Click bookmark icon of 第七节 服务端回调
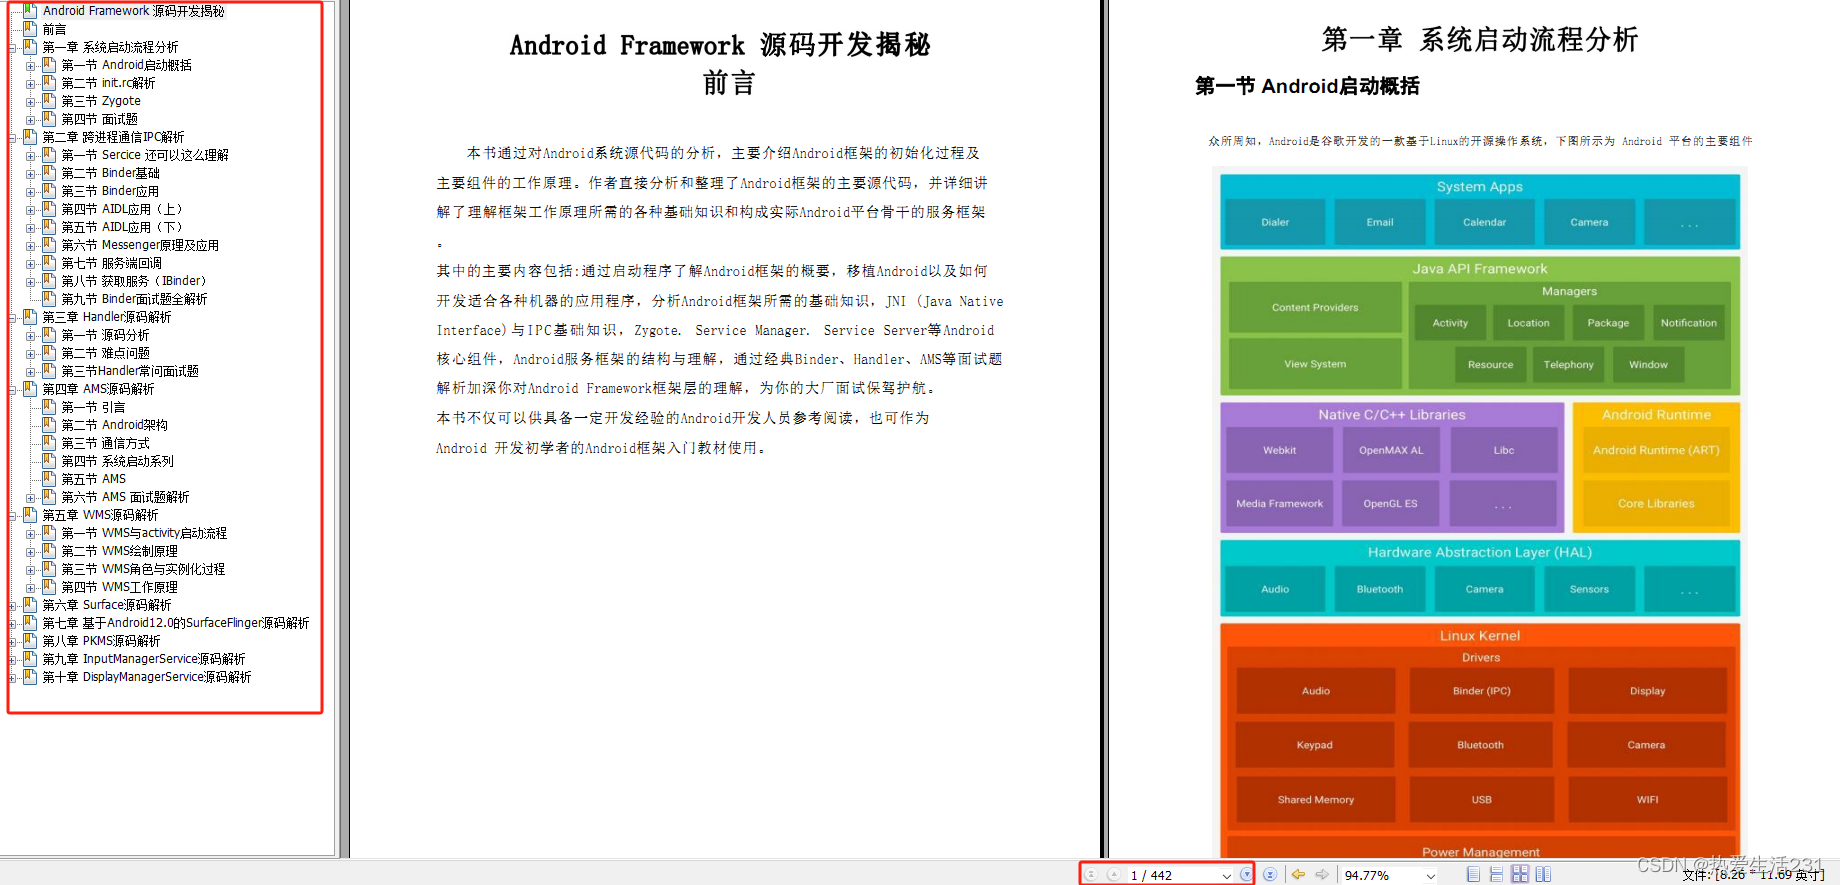 (49, 263)
